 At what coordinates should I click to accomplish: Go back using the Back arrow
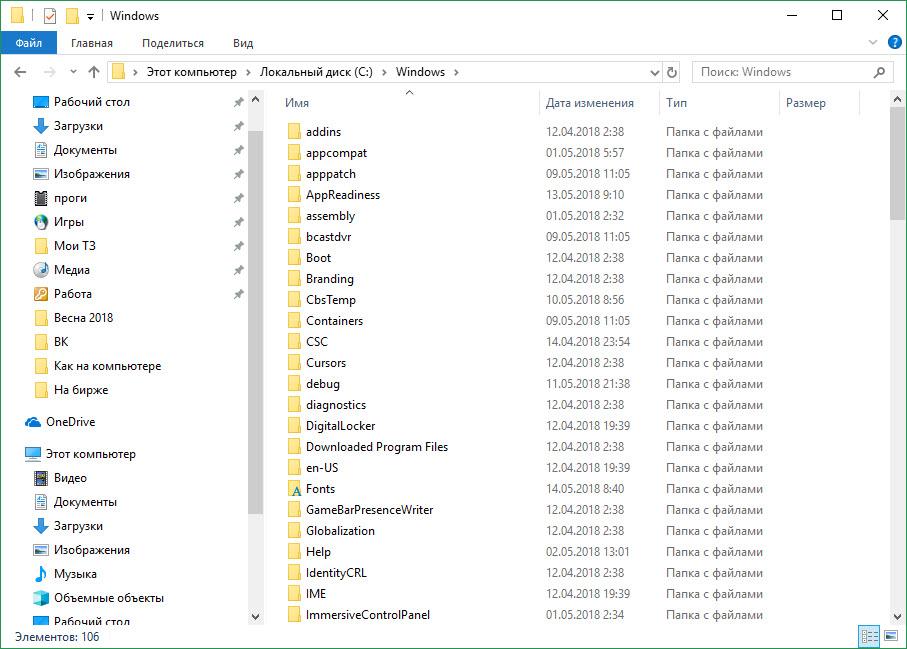[x=21, y=72]
